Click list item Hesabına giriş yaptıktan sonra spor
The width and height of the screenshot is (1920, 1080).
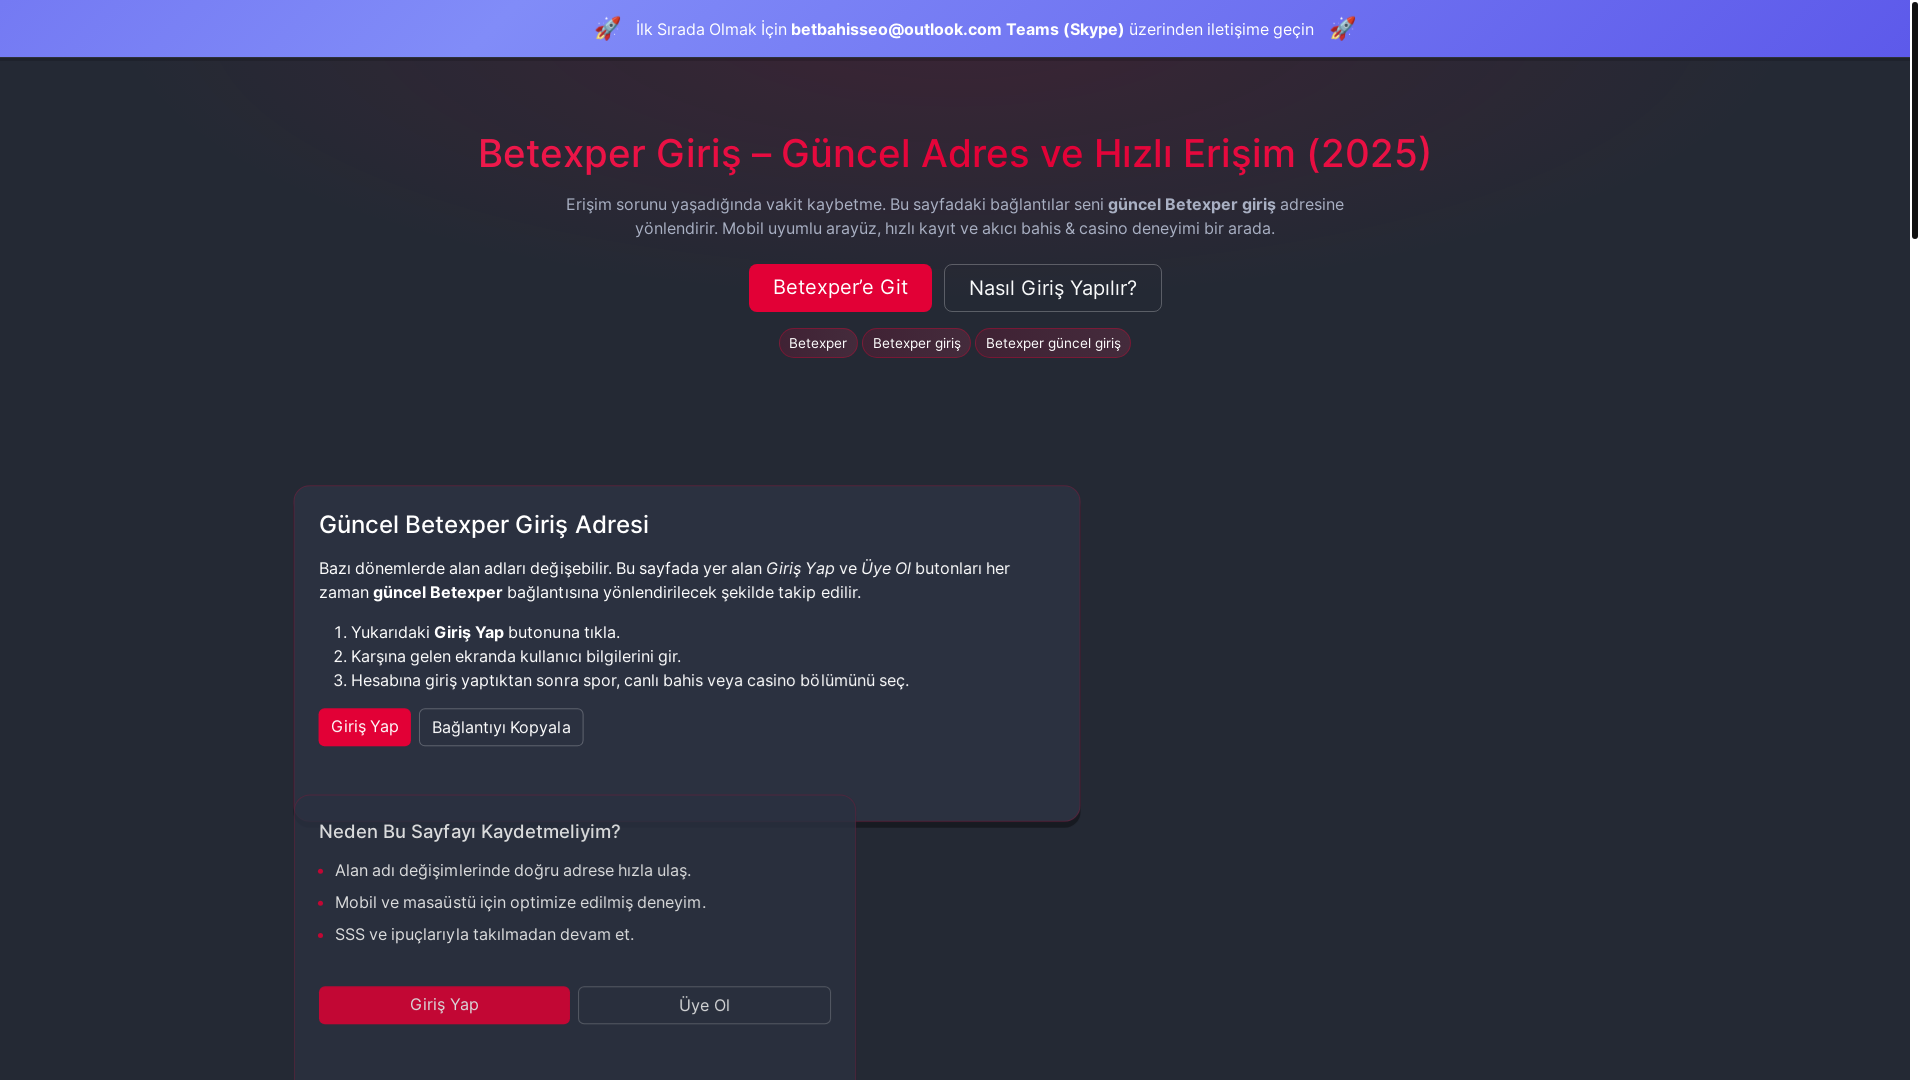click(x=630, y=680)
